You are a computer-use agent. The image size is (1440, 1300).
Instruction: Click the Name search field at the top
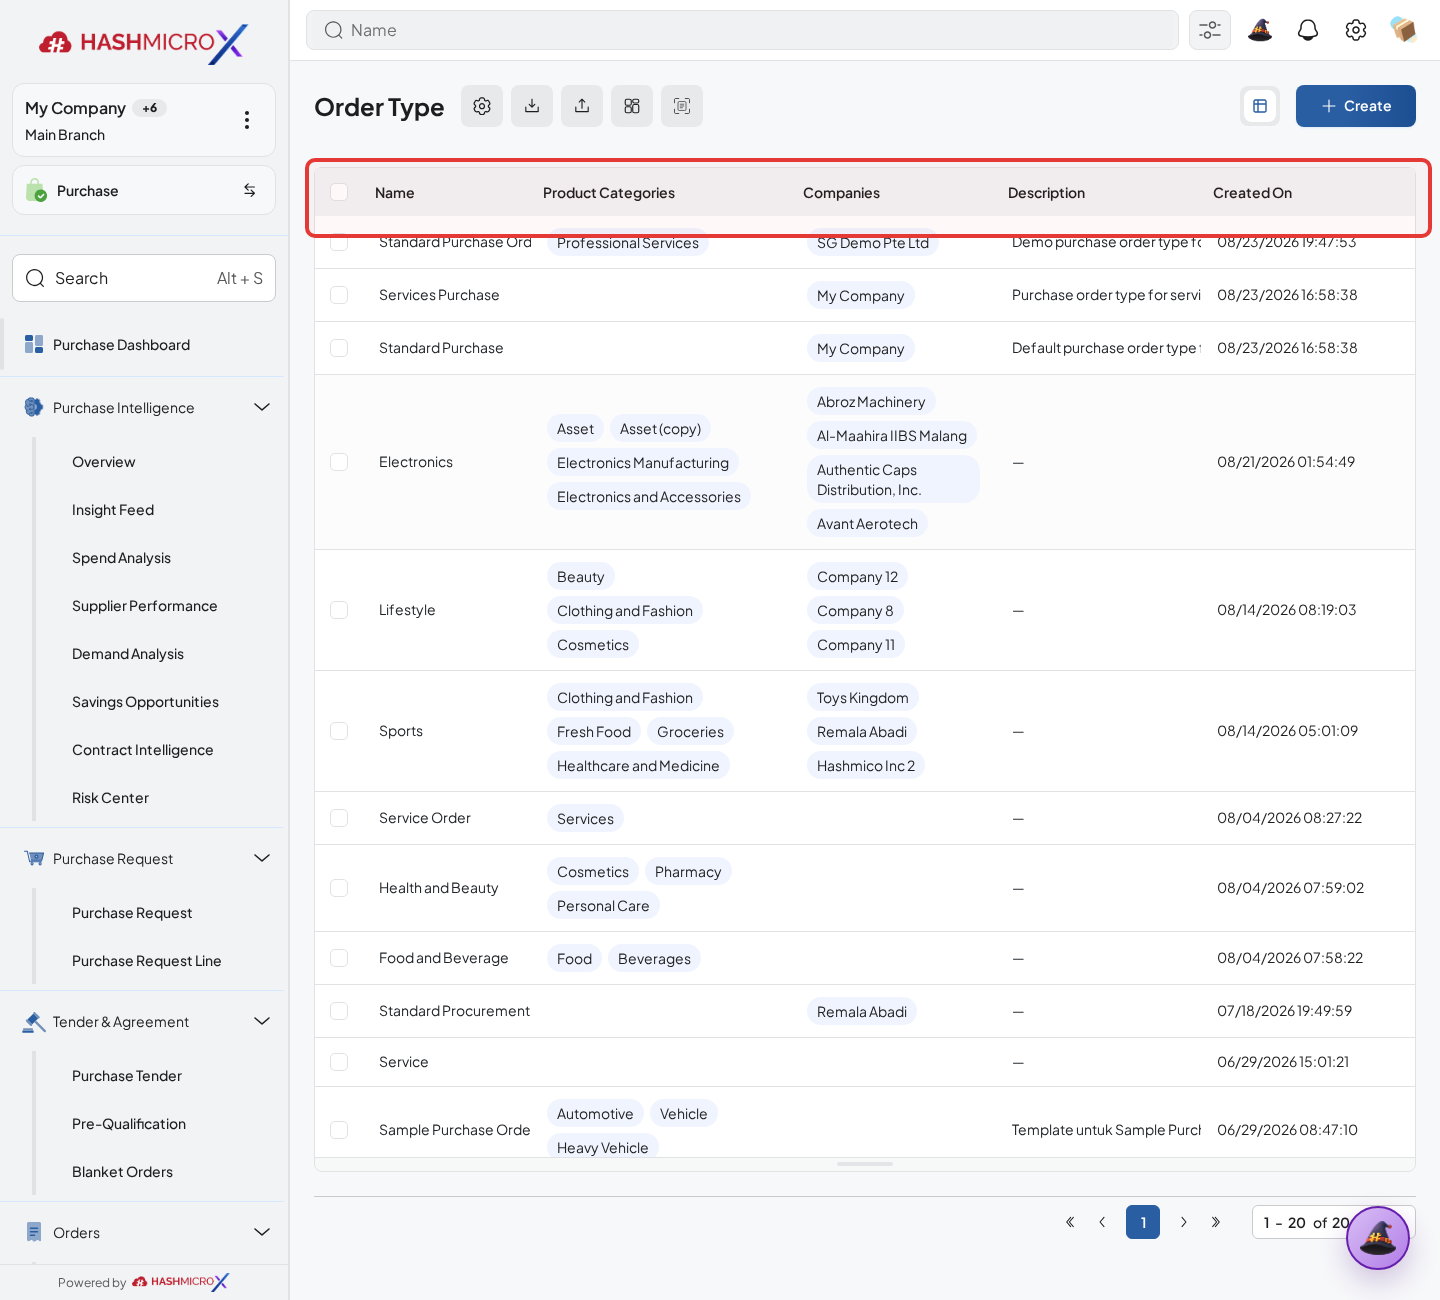coord(742,30)
